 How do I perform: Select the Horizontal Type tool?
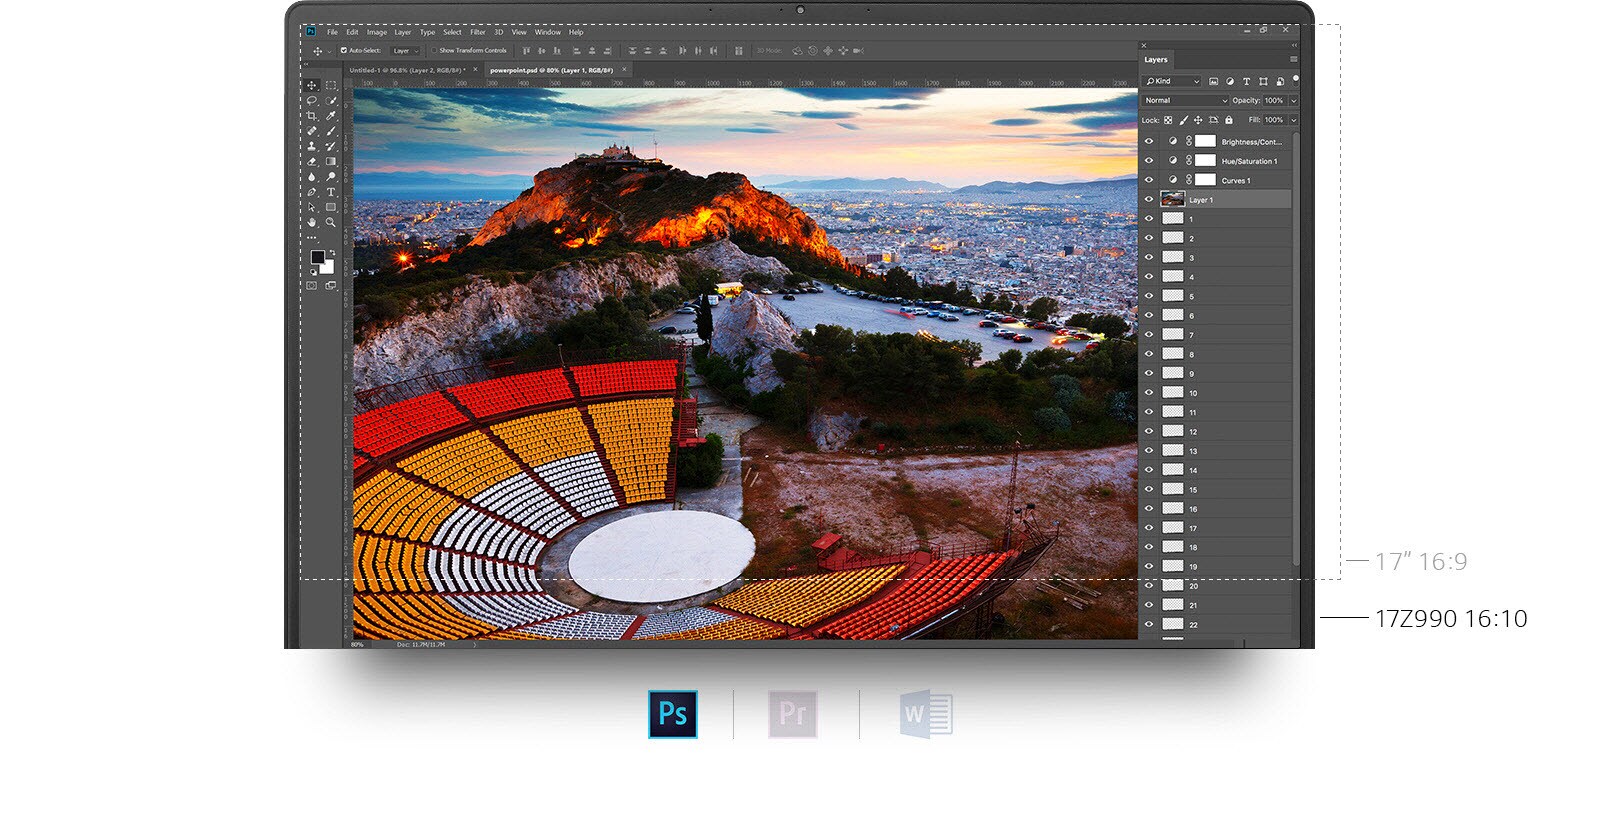pyautogui.click(x=331, y=191)
